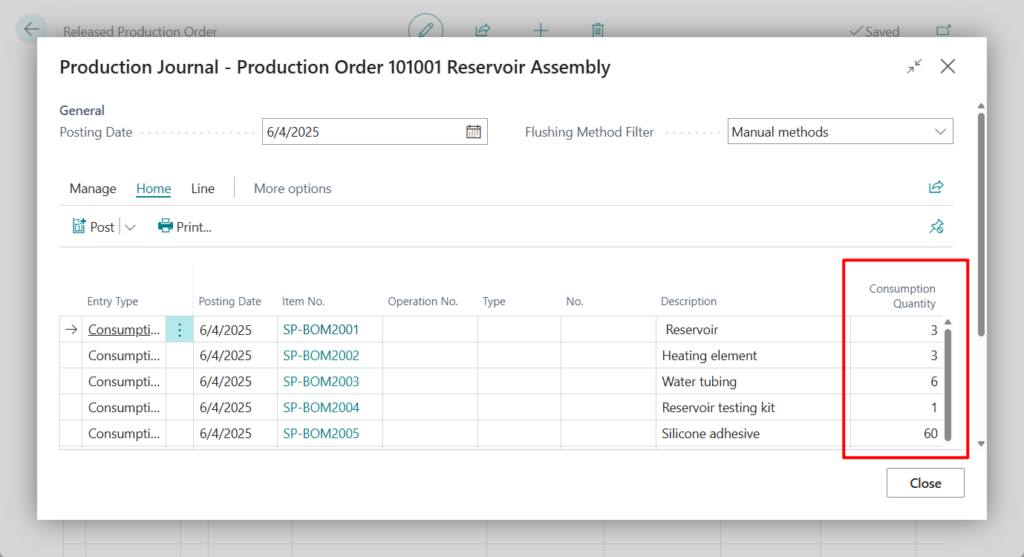The height and width of the screenshot is (557, 1024).
Task: Expand the Flushing Method Filter dropdown
Action: click(939, 132)
